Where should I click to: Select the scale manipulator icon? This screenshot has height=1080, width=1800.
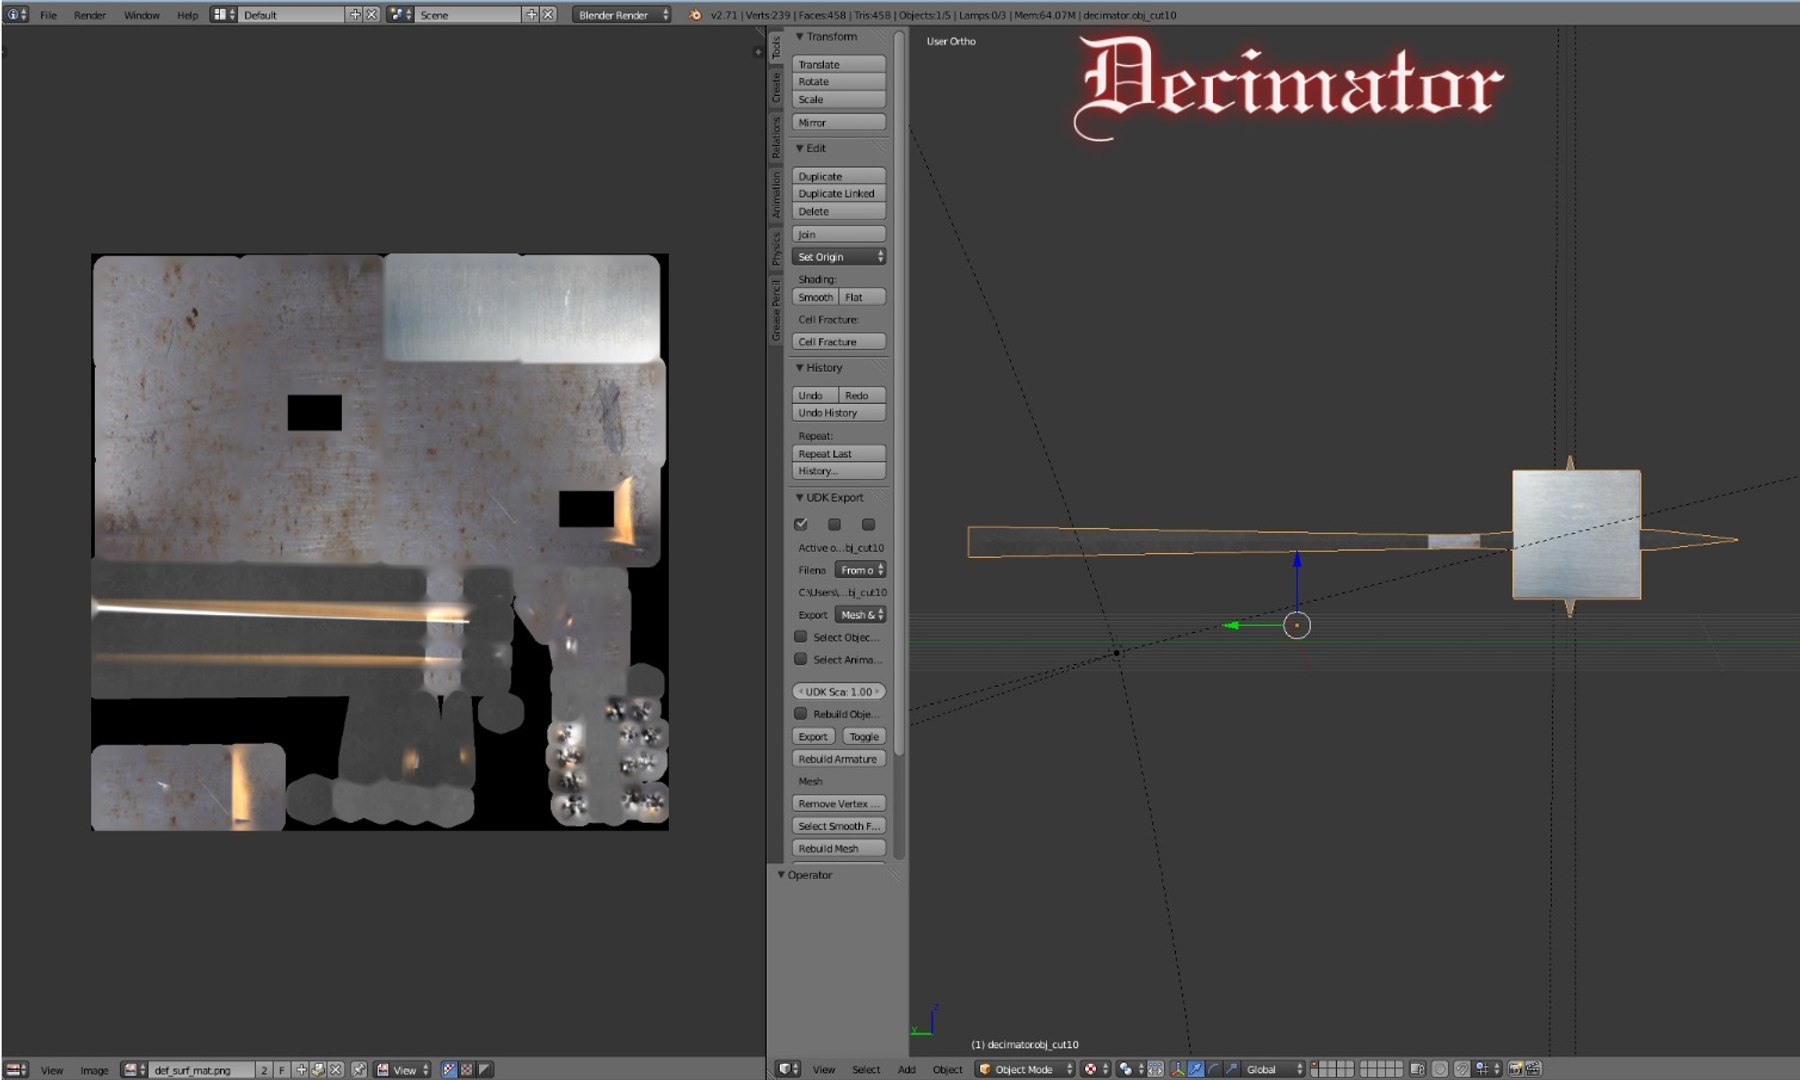[x=1231, y=1069]
